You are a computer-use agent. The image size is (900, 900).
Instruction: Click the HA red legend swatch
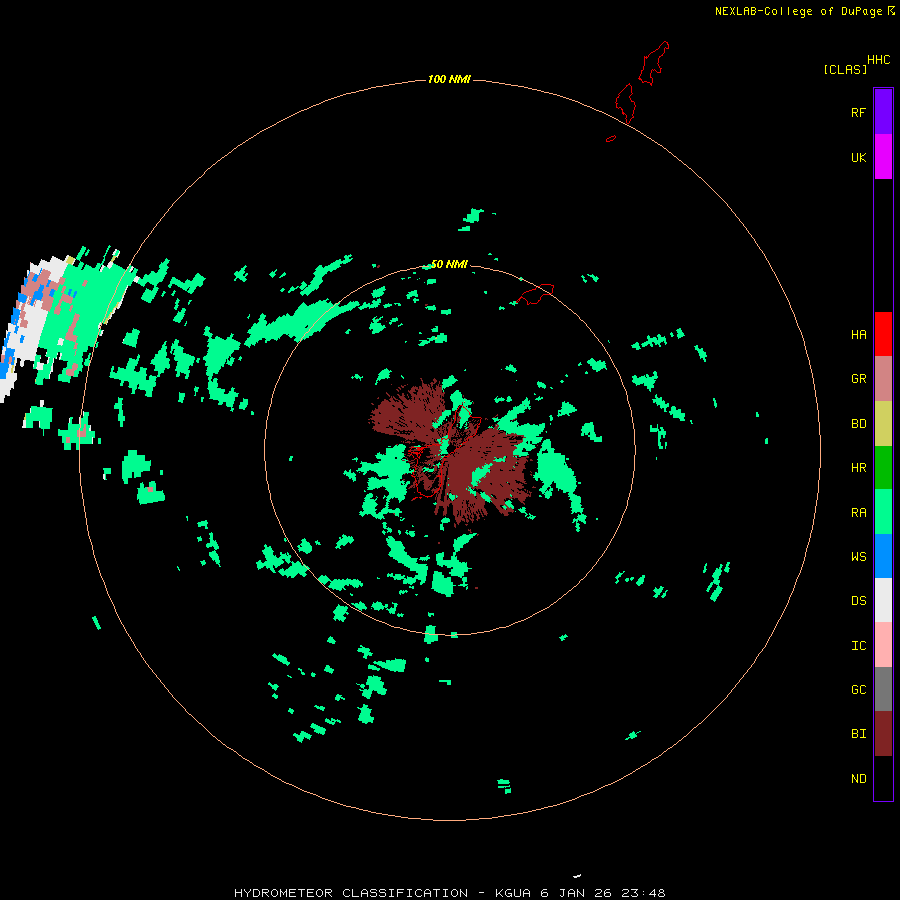(x=883, y=334)
